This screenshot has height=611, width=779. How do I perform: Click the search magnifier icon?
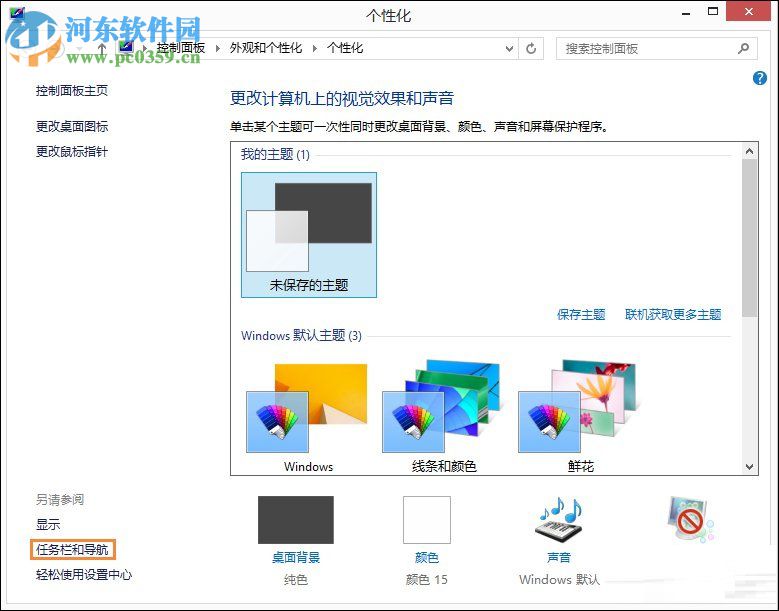tap(743, 49)
